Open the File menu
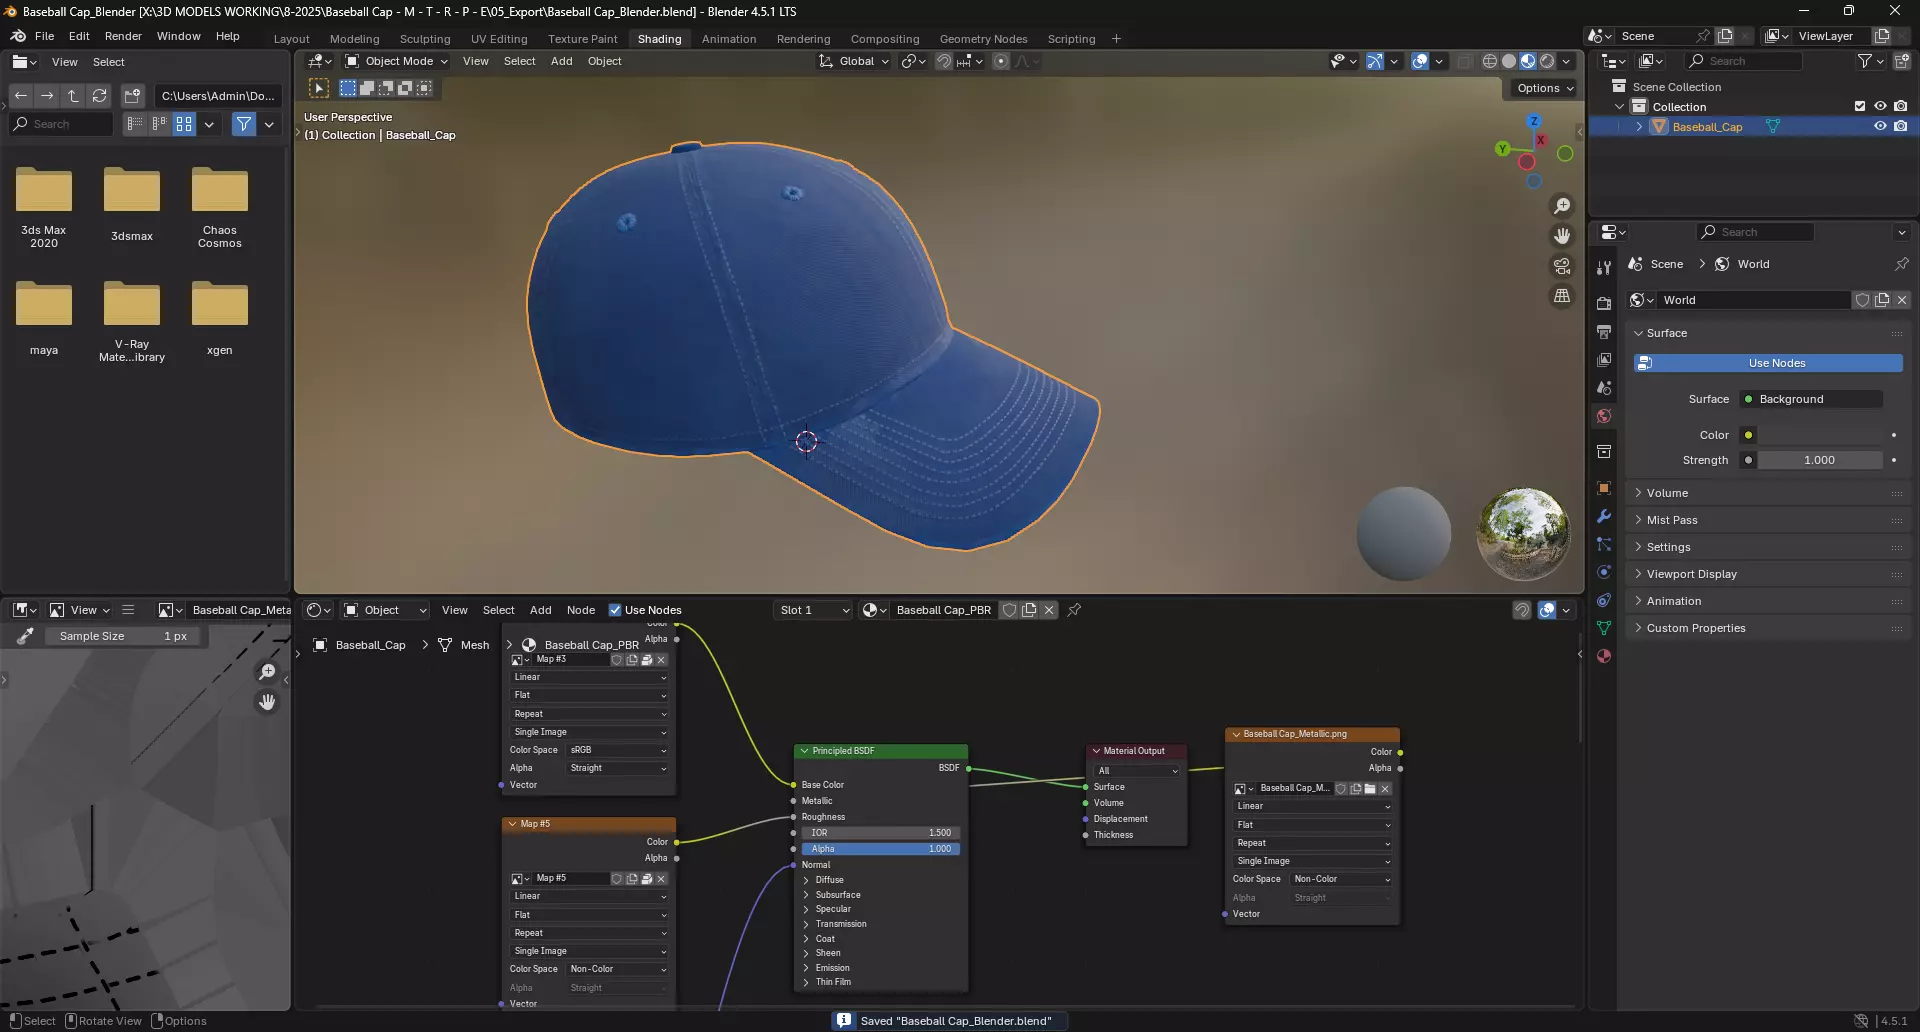Viewport: 1920px width, 1032px height. 44,36
